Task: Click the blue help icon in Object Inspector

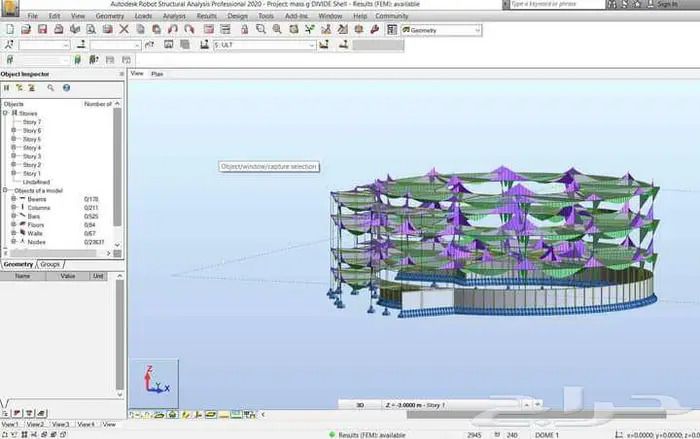Action: tap(66, 88)
